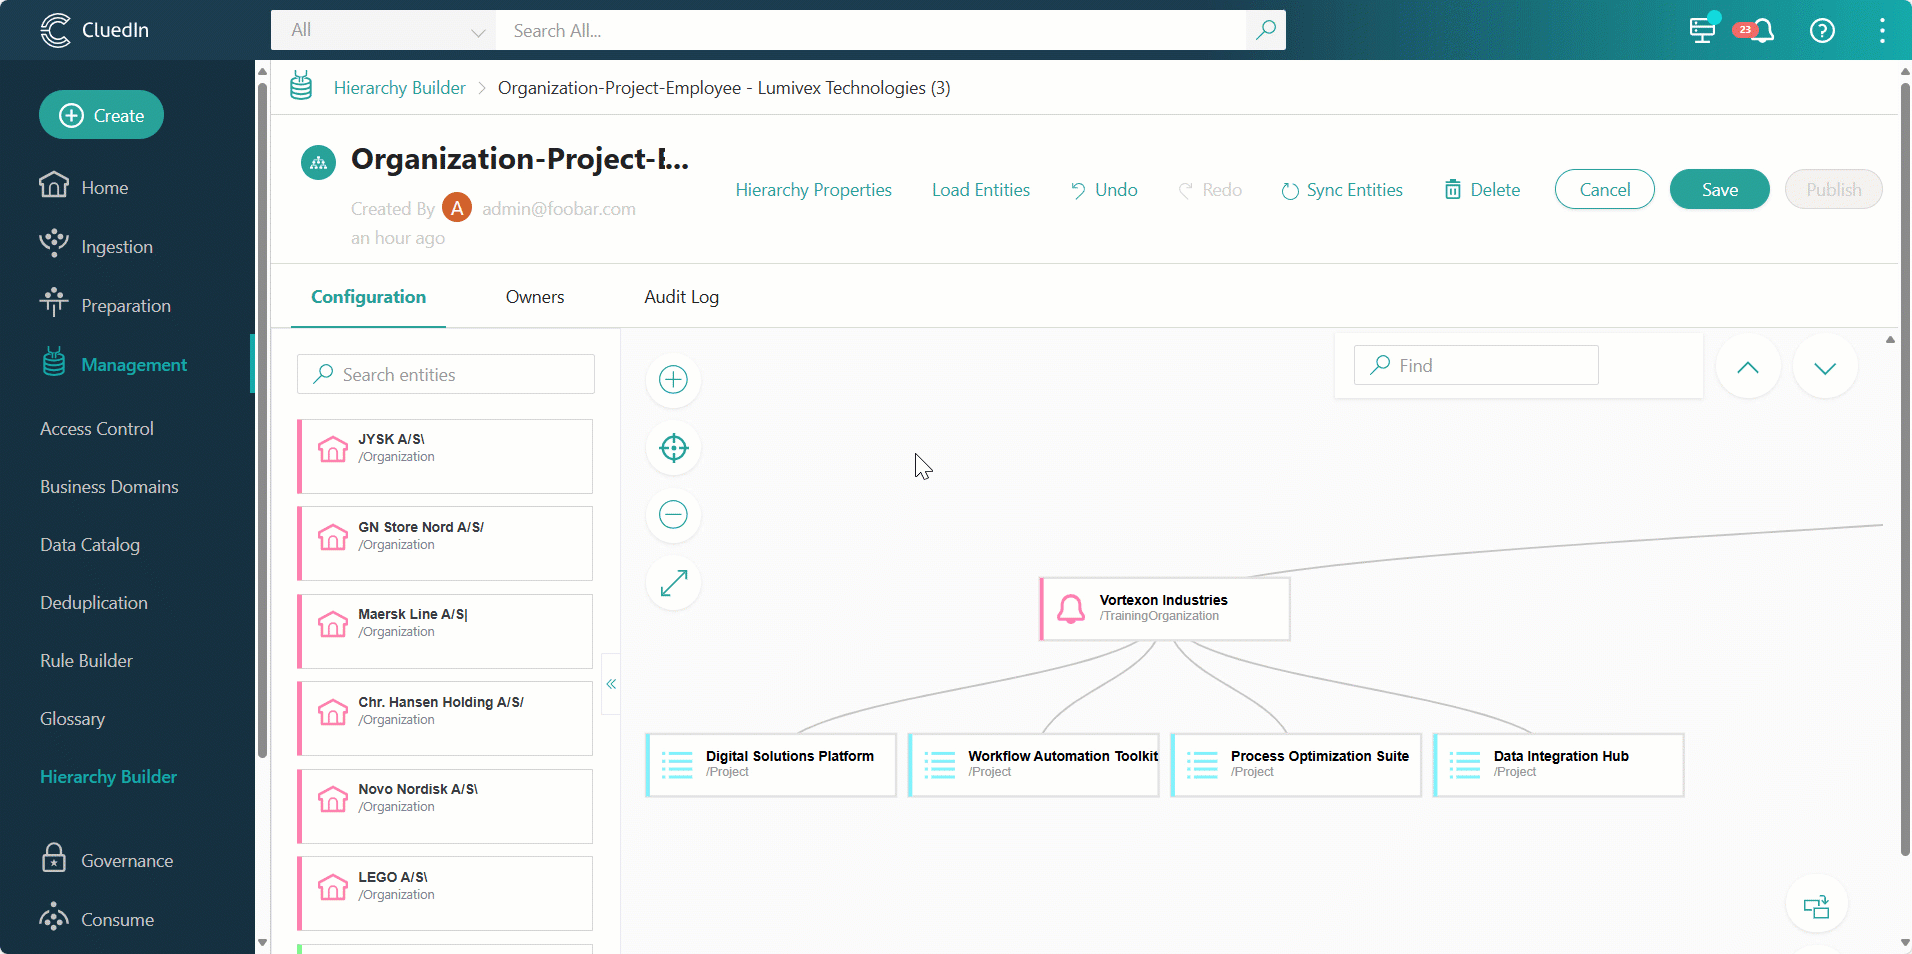The height and width of the screenshot is (954, 1912).
Task: Open the help question mark icon
Action: [1822, 30]
